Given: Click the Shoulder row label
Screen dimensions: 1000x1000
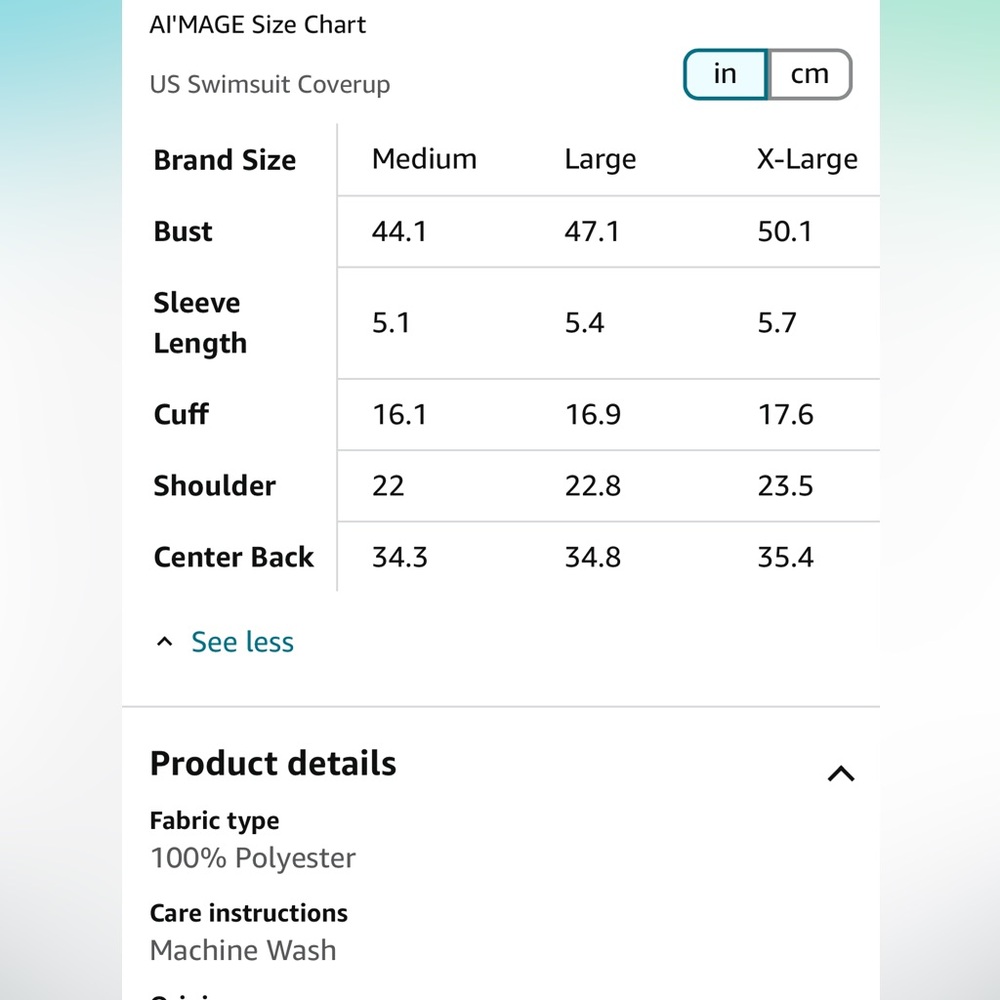Looking at the screenshot, I should [x=215, y=485].
